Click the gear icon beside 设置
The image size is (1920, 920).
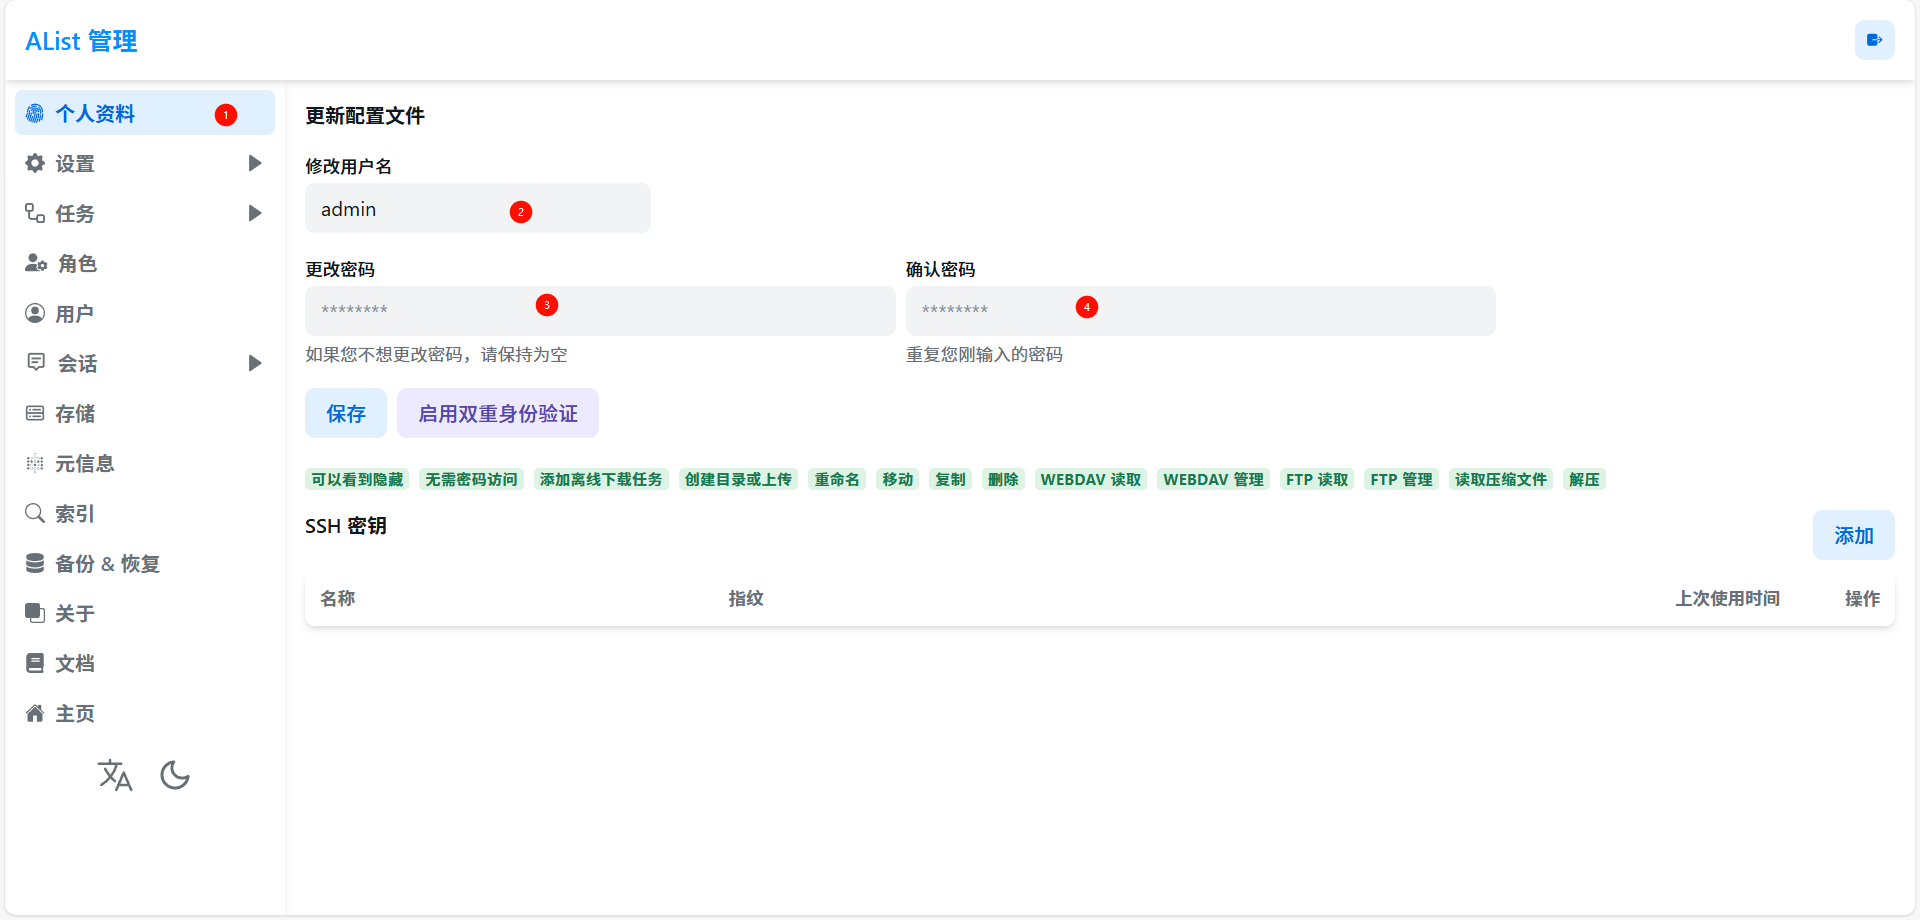click(x=35, y=163)
